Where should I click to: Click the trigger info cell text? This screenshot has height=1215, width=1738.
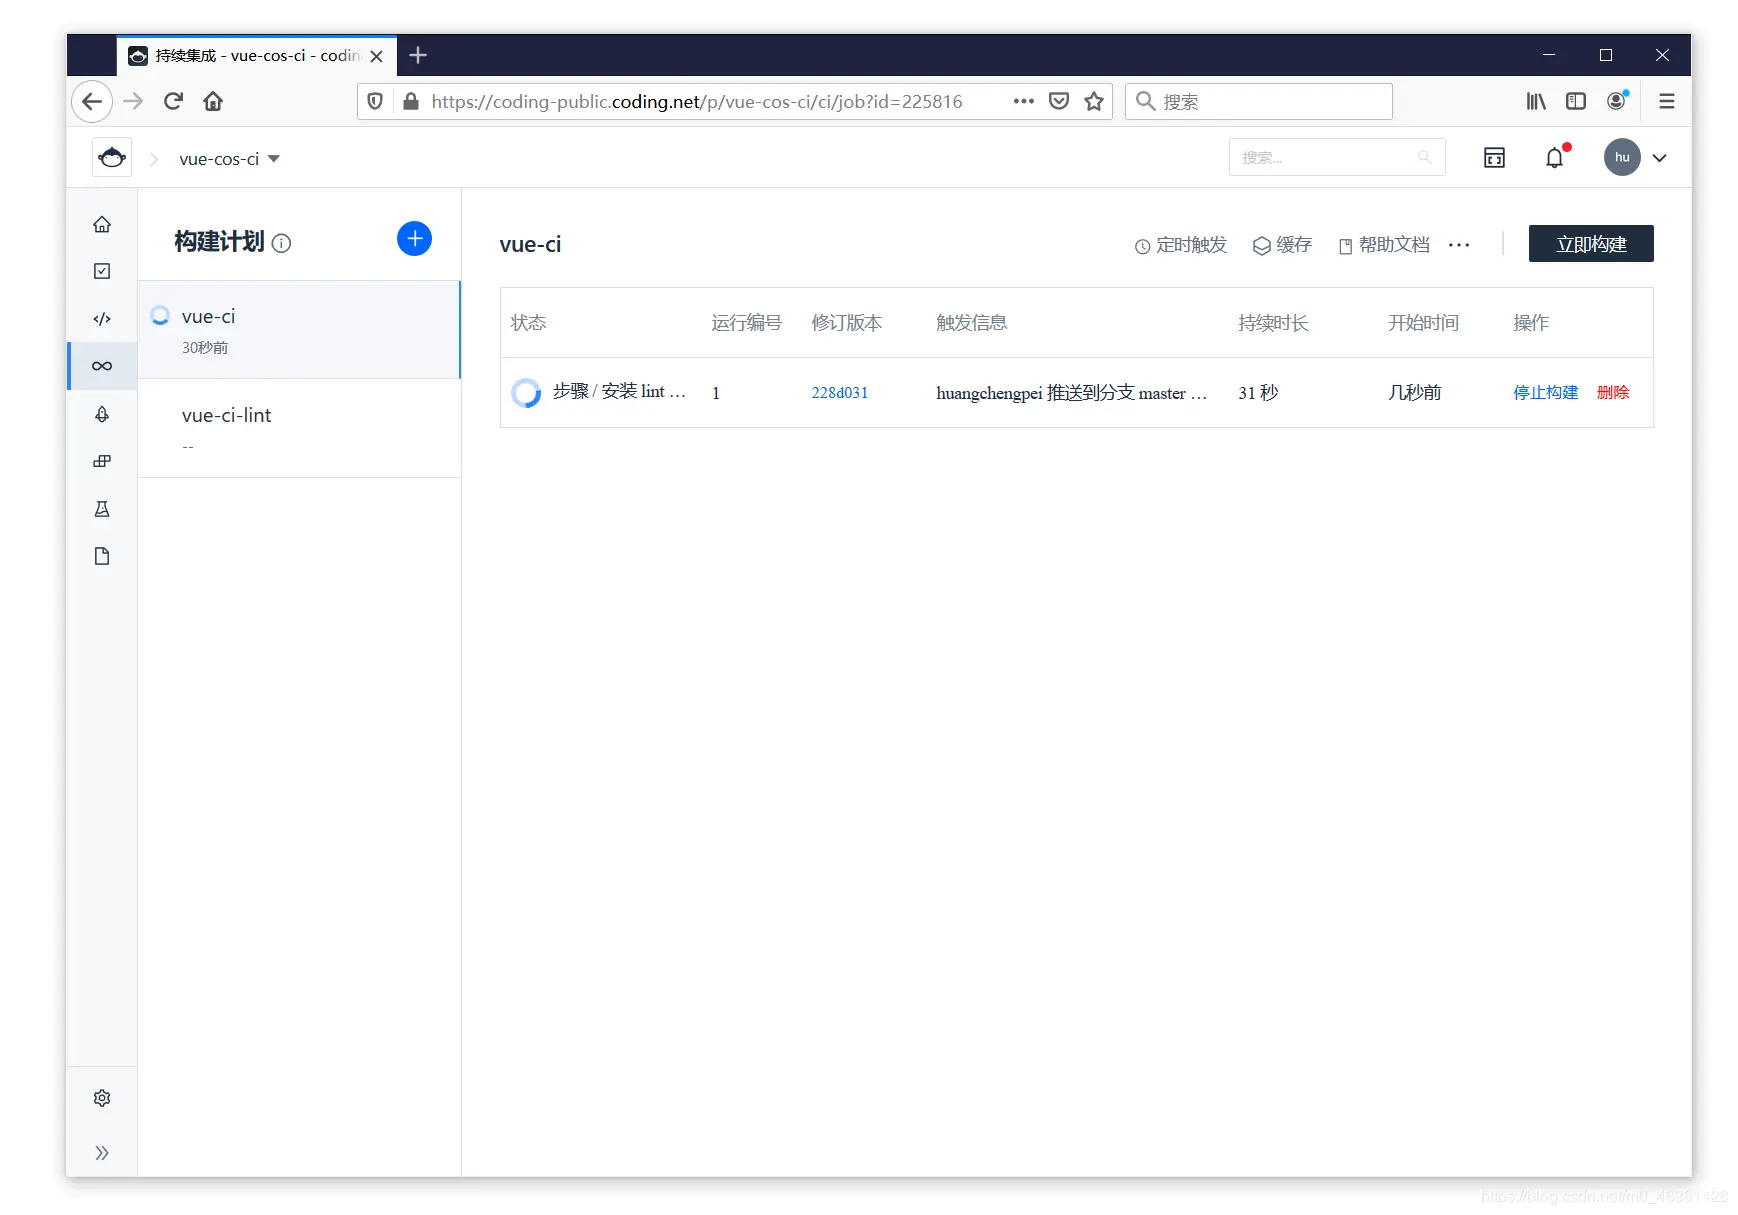pos(1071,393)
